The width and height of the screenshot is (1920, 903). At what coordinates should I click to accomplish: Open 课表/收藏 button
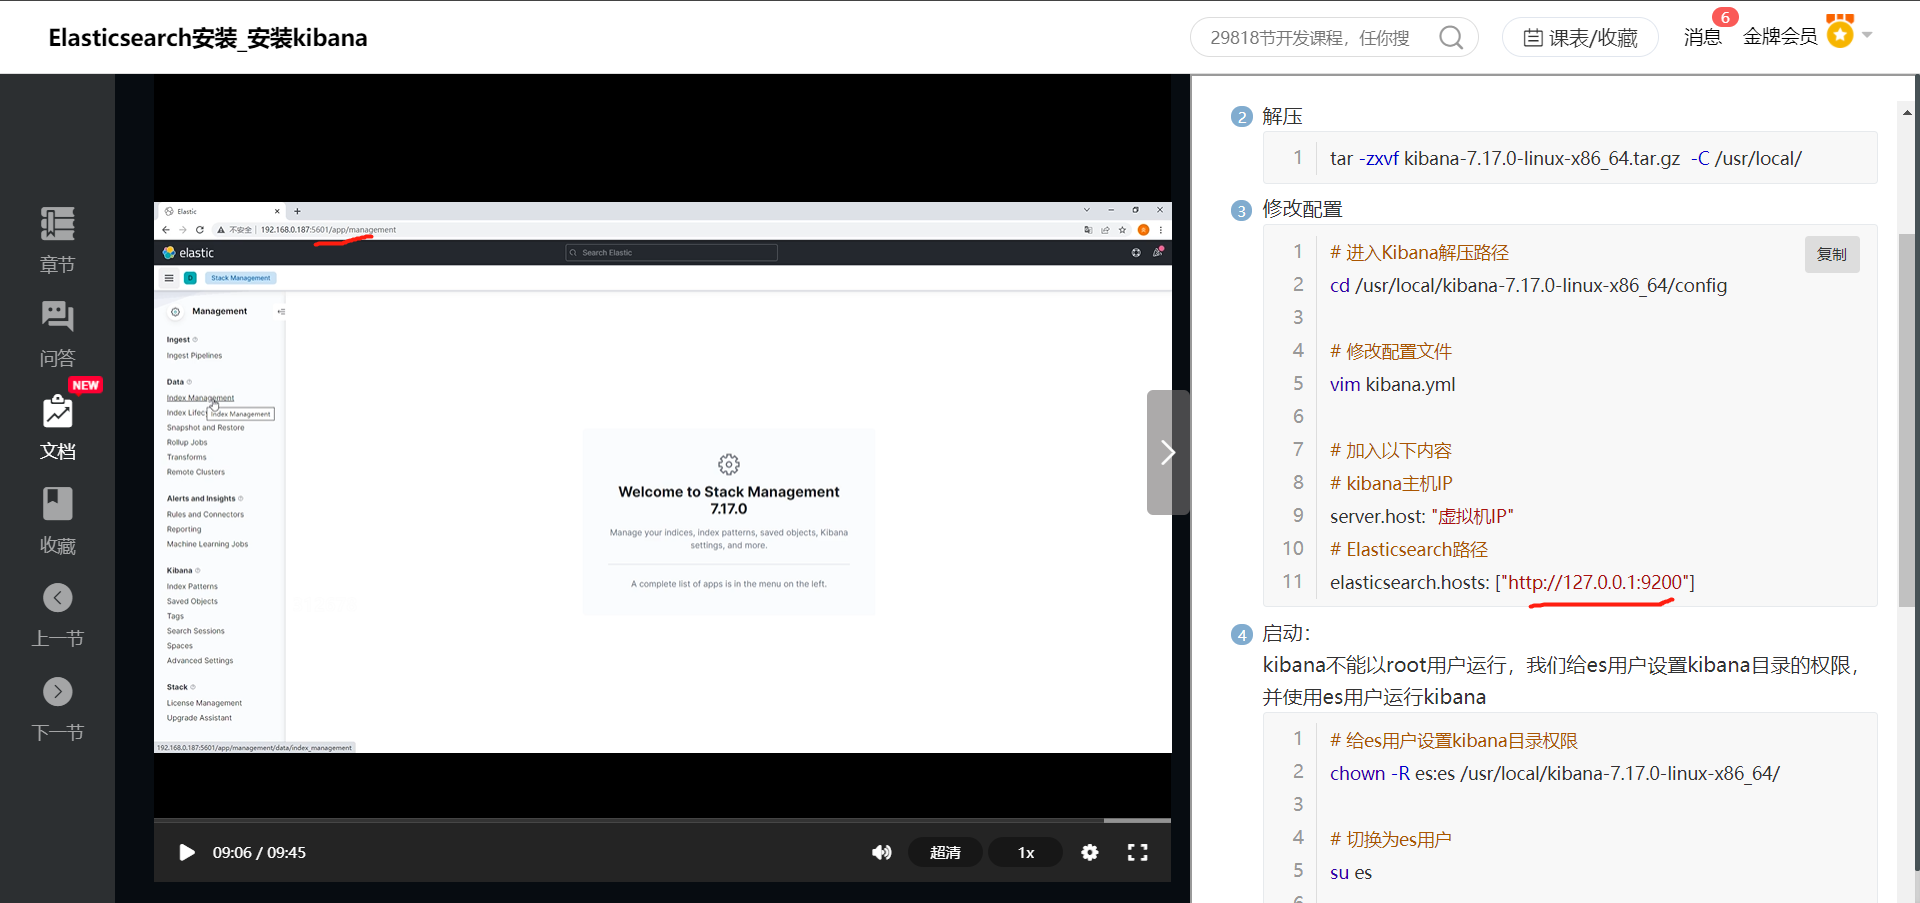tap(1580, 38)
